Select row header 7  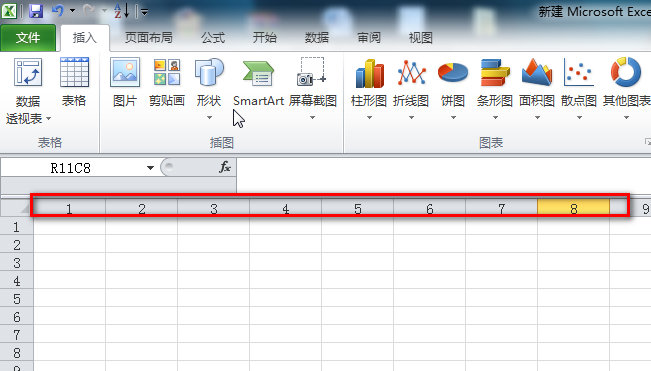[x=17, y=334]
